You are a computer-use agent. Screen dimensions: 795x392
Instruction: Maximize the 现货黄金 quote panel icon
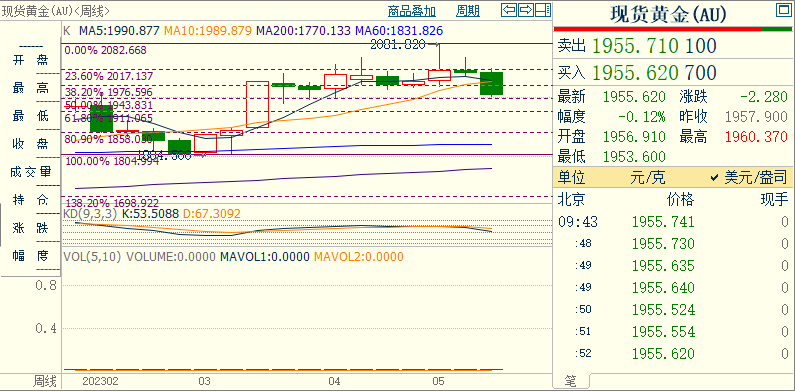[782, 10]
